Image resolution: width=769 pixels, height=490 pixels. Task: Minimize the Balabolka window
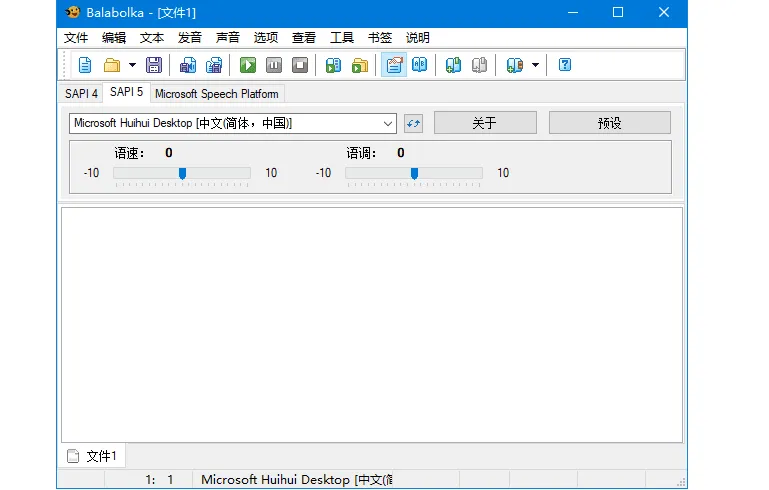point(573,13)
